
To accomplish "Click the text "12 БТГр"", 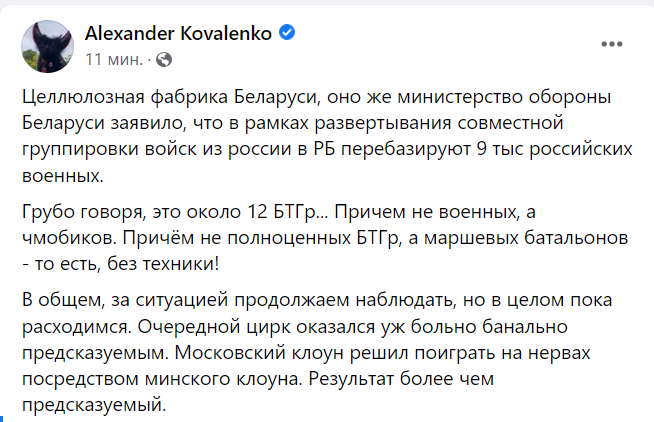I will coord(288,212).
